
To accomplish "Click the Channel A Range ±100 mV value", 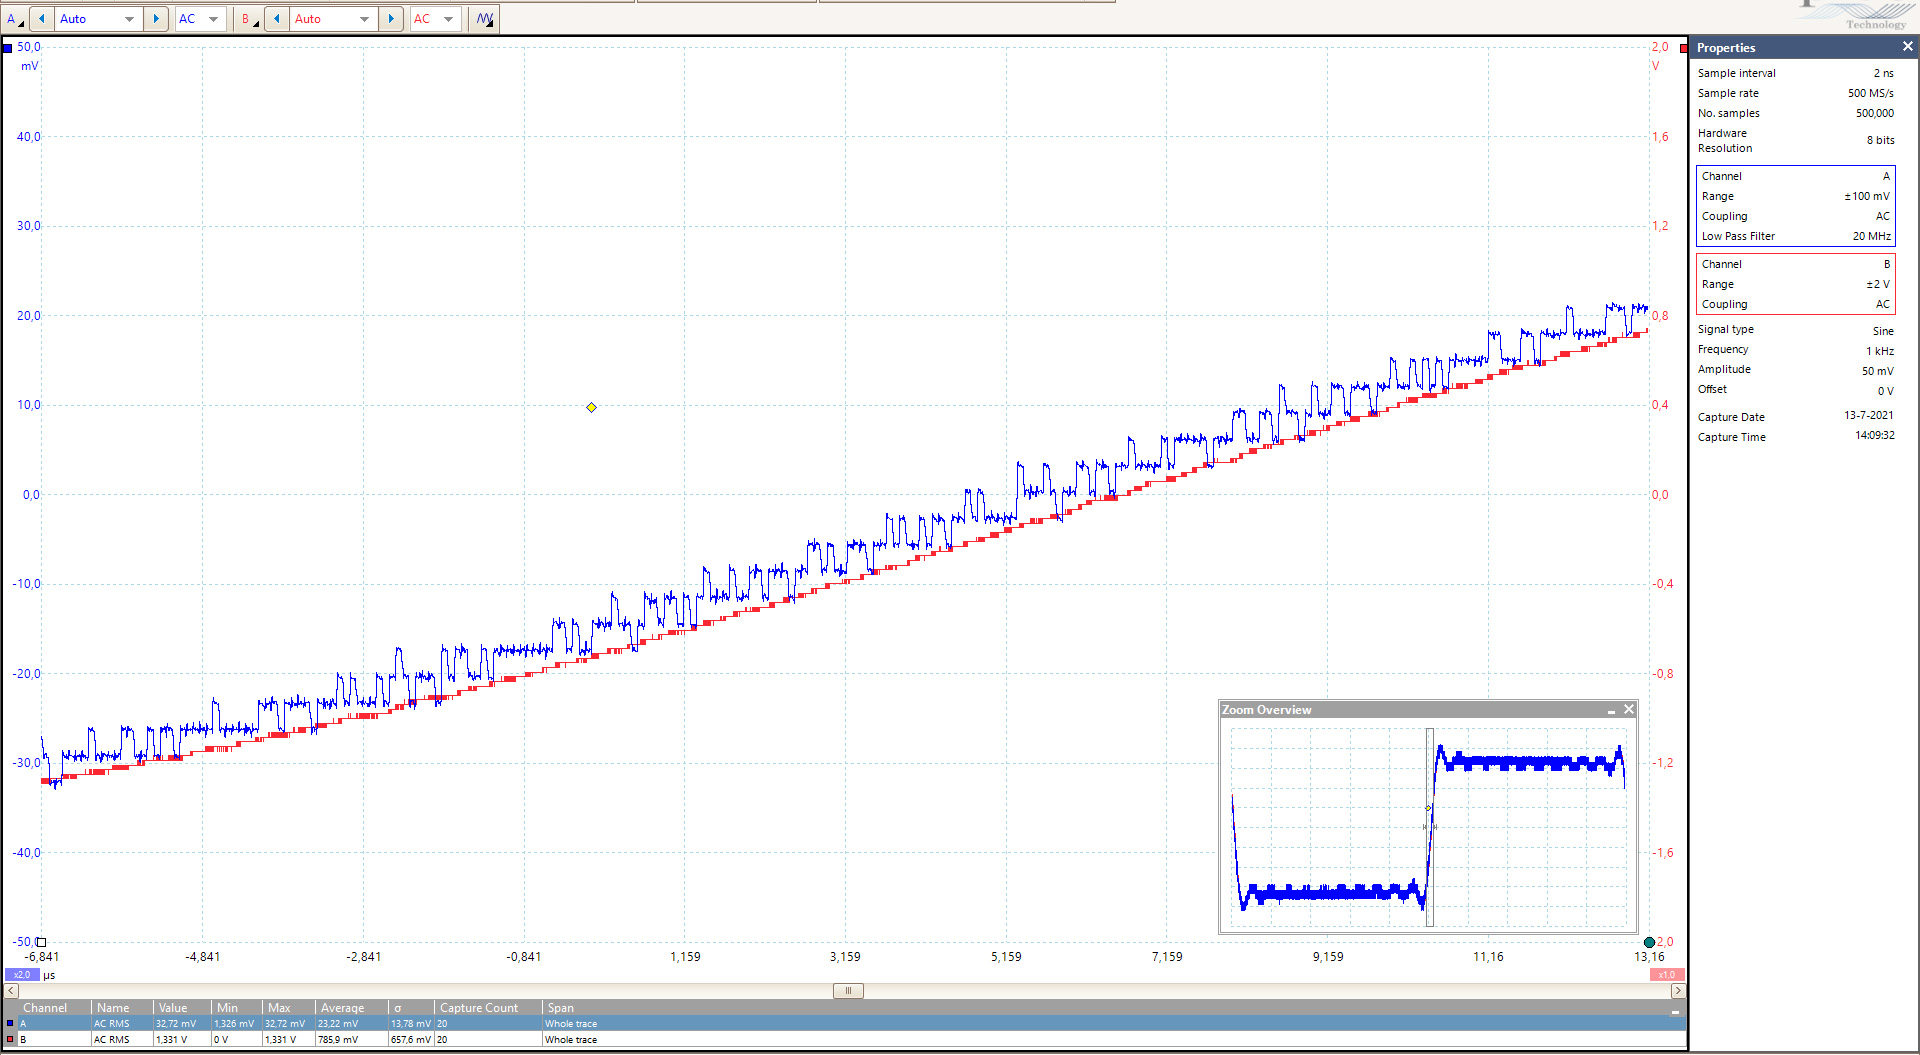I will (1867, 196).
